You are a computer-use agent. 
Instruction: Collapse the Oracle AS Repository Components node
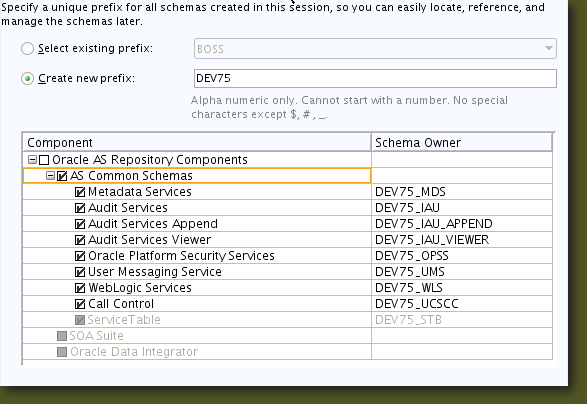pos(33,160)
